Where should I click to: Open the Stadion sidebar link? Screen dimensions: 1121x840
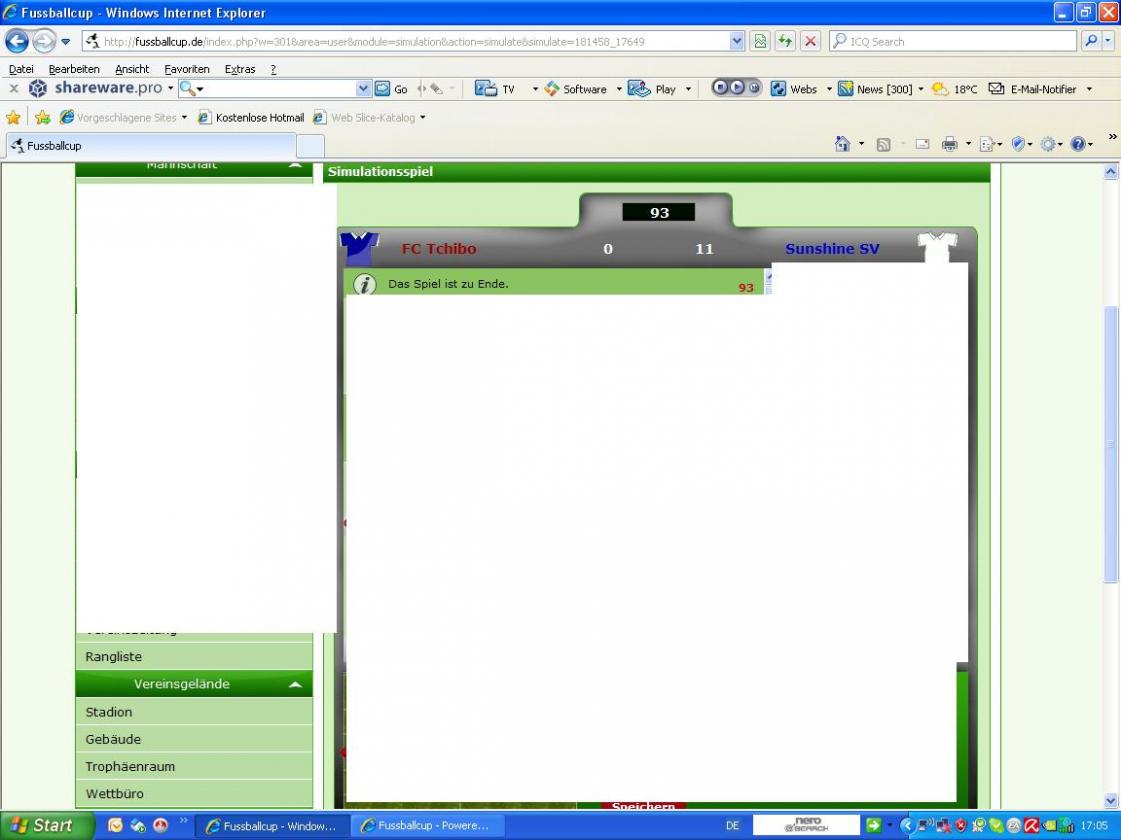coord(109,712)
